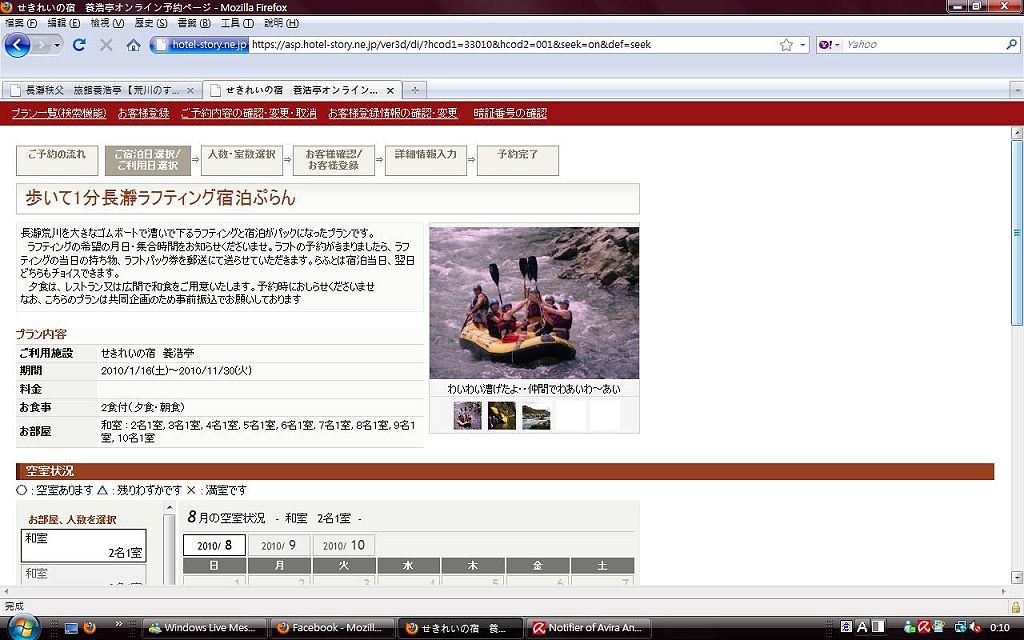Click the Windows Start orb
Image resolution: width=1024 pixels, height=640 pixels.
coord(22,627)
